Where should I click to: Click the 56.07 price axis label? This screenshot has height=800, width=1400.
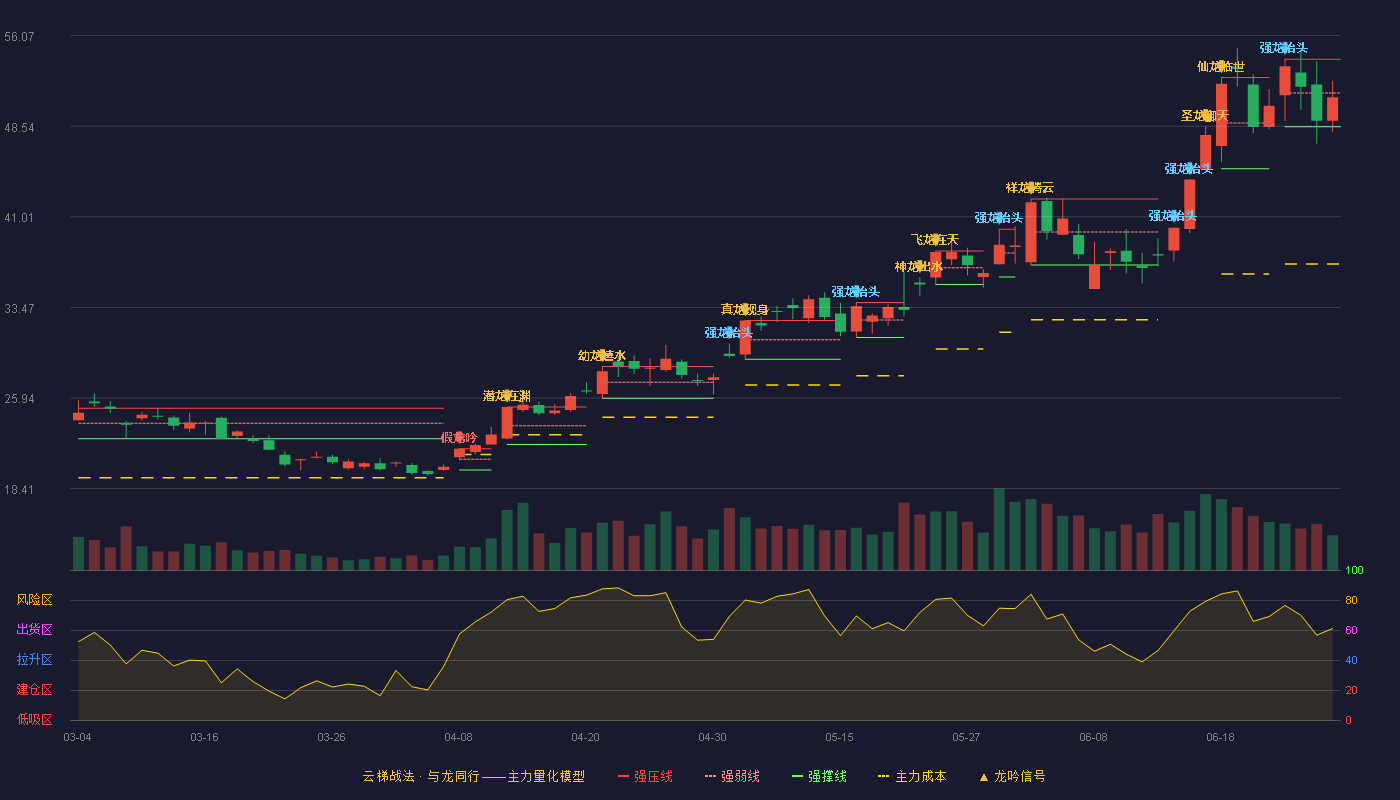(x=19, y=37)
